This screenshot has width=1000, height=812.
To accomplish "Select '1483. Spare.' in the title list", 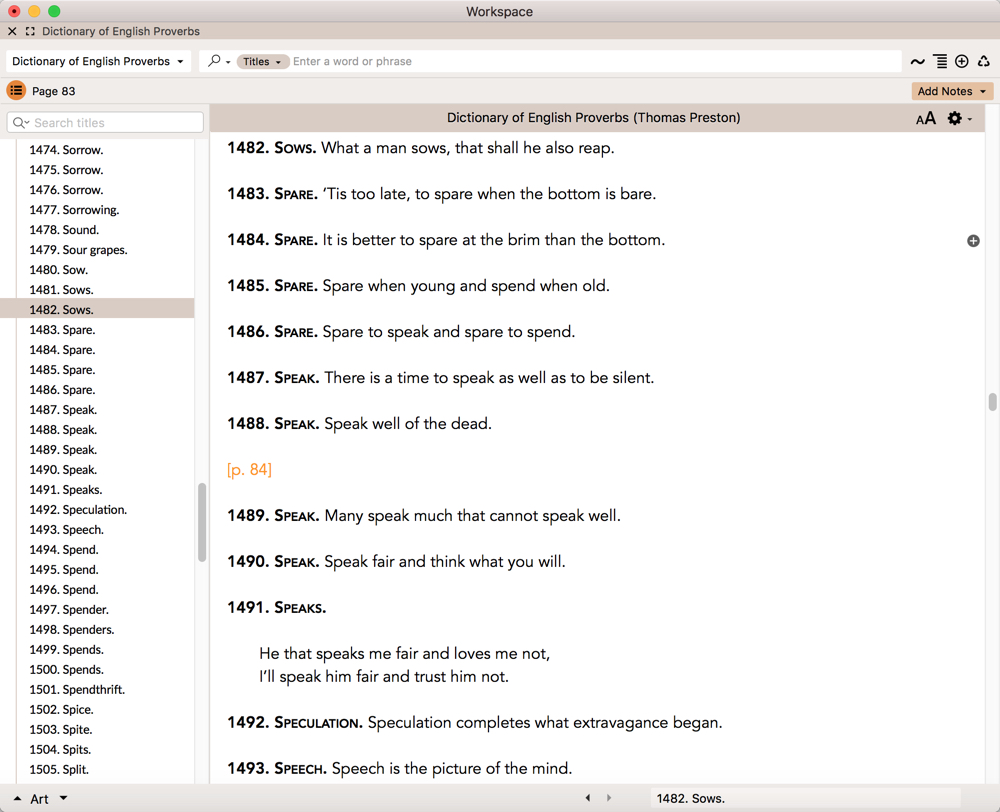I will coord(62,330).
